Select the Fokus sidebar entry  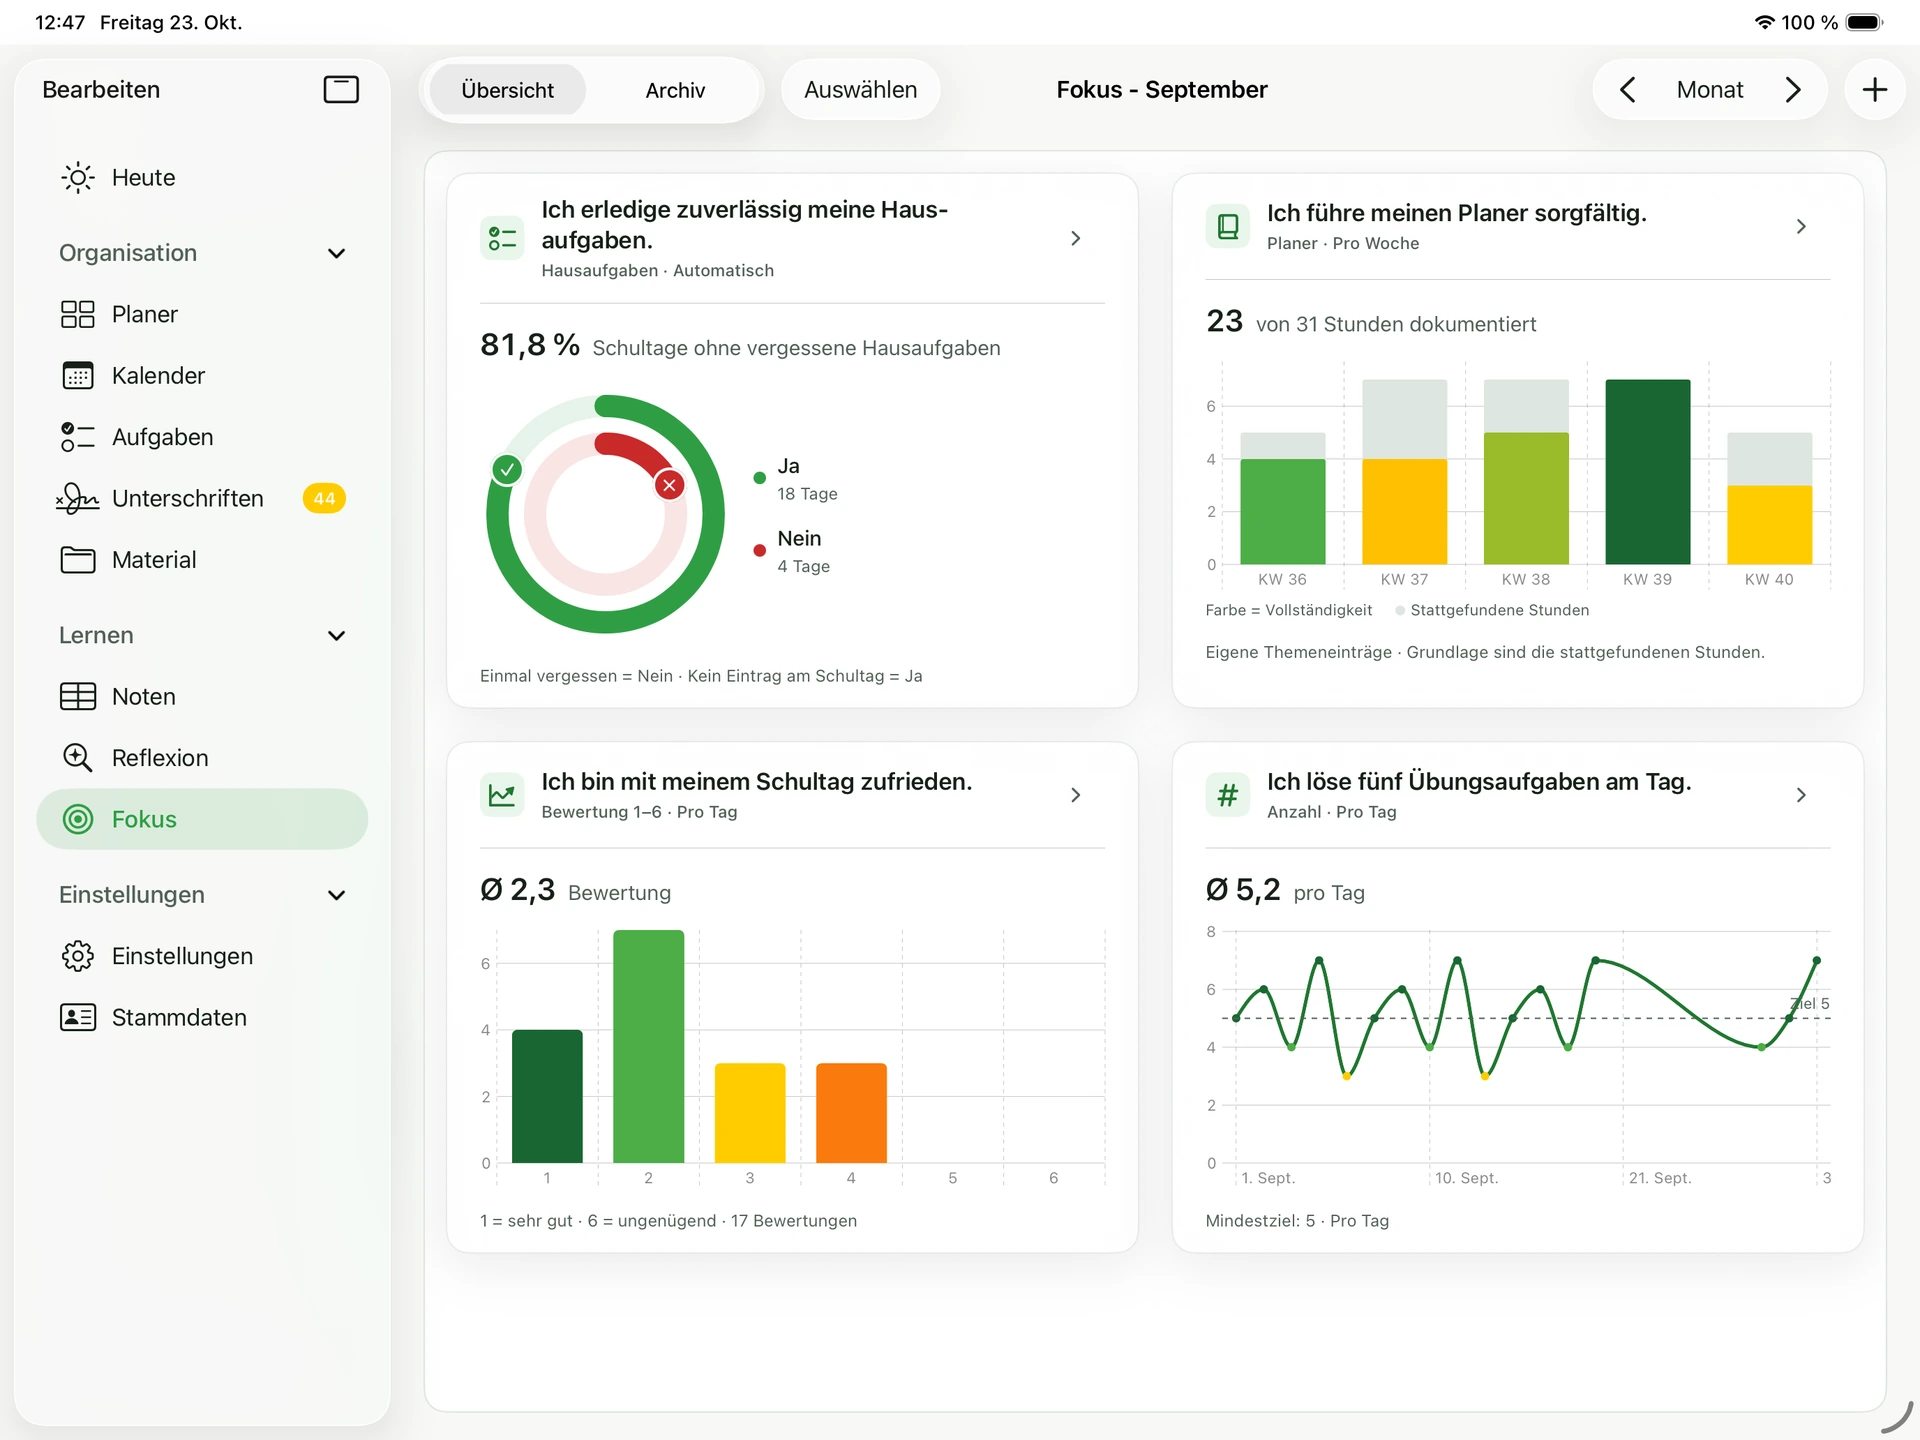point(202,819)
